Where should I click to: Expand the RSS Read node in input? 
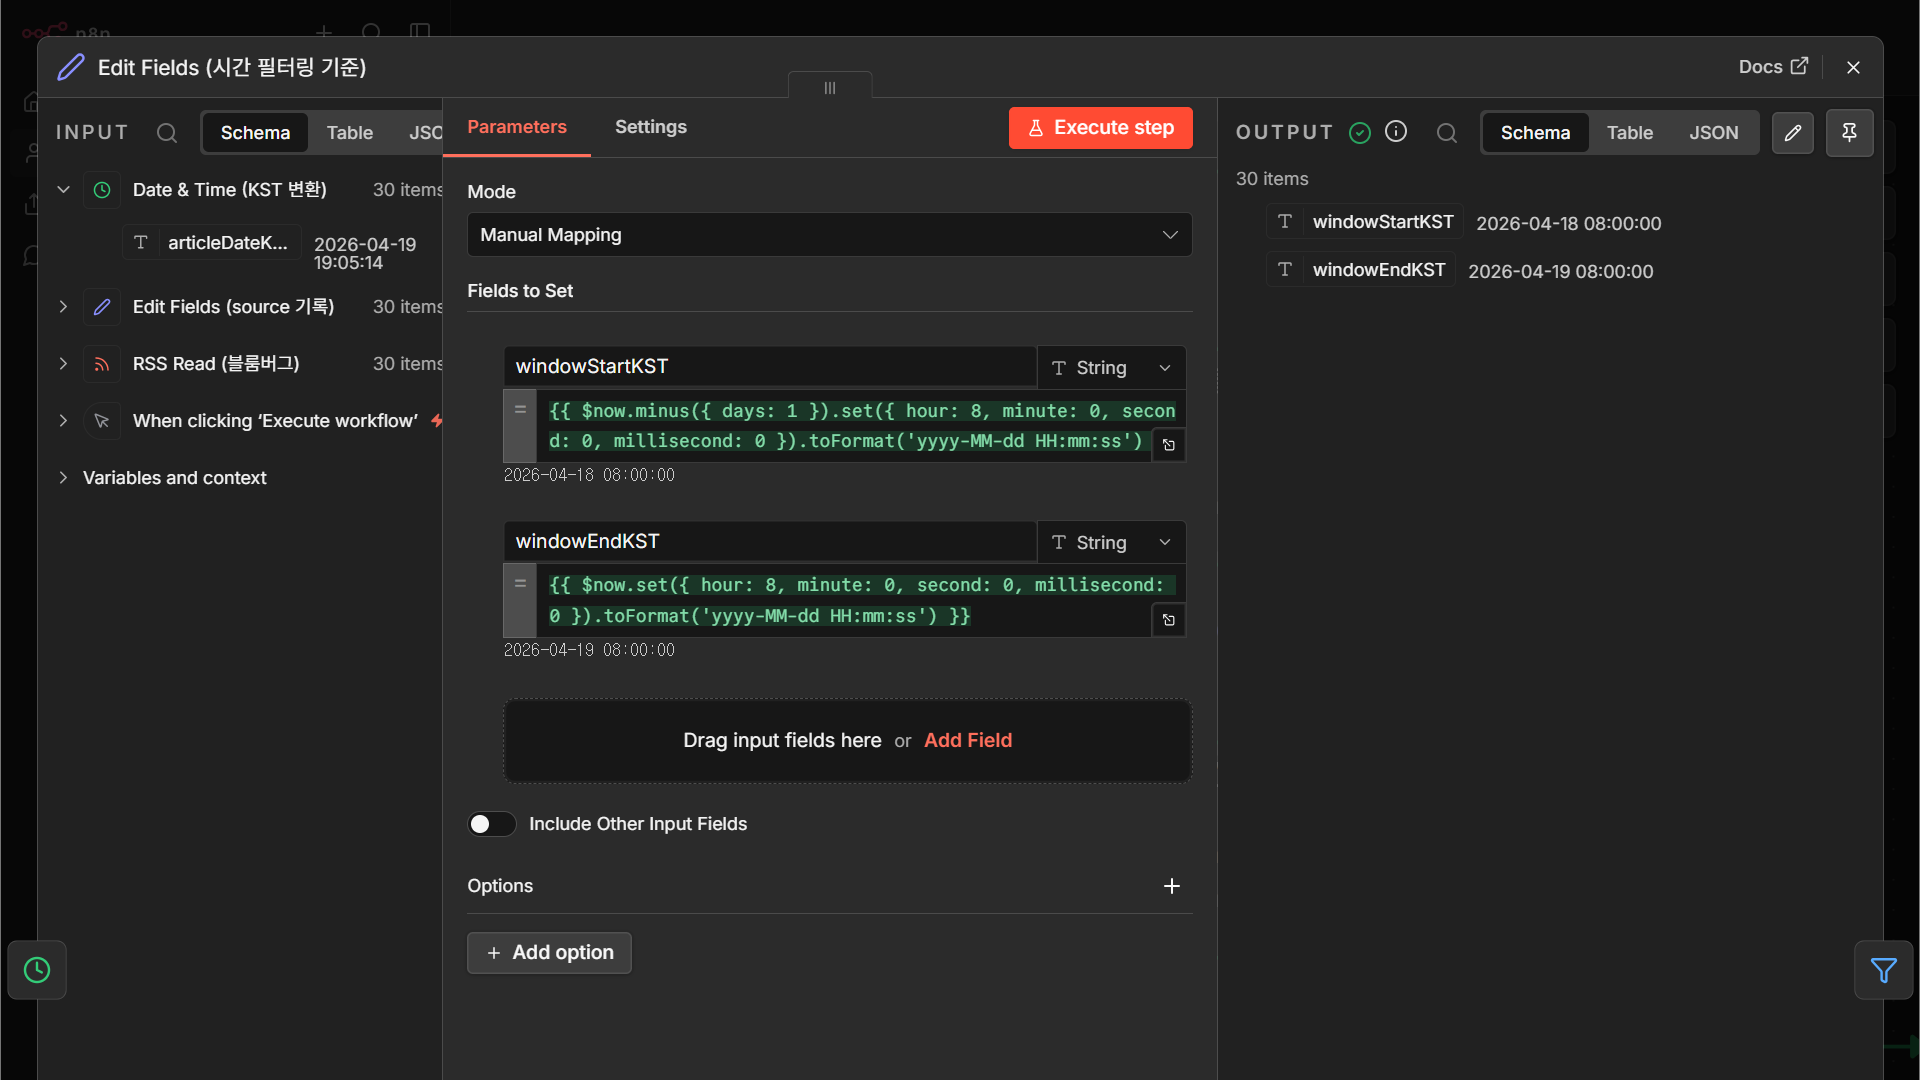point(63,364)
